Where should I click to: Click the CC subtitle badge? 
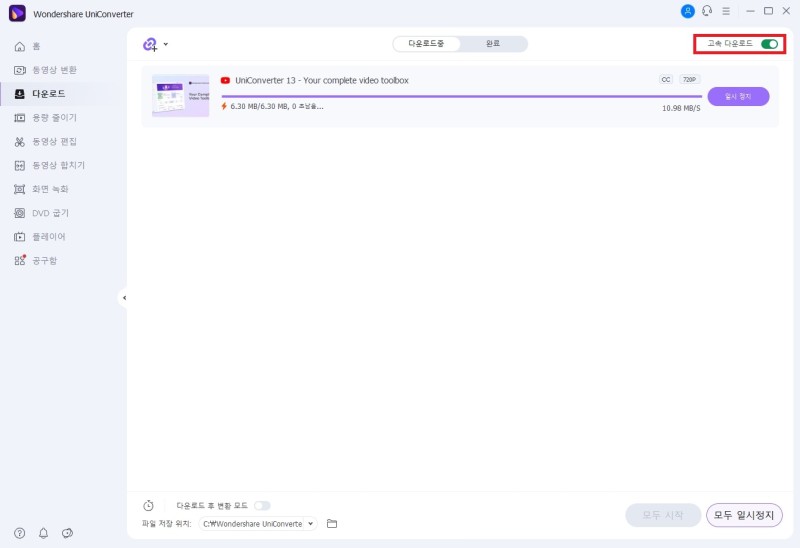coord(666,80)
